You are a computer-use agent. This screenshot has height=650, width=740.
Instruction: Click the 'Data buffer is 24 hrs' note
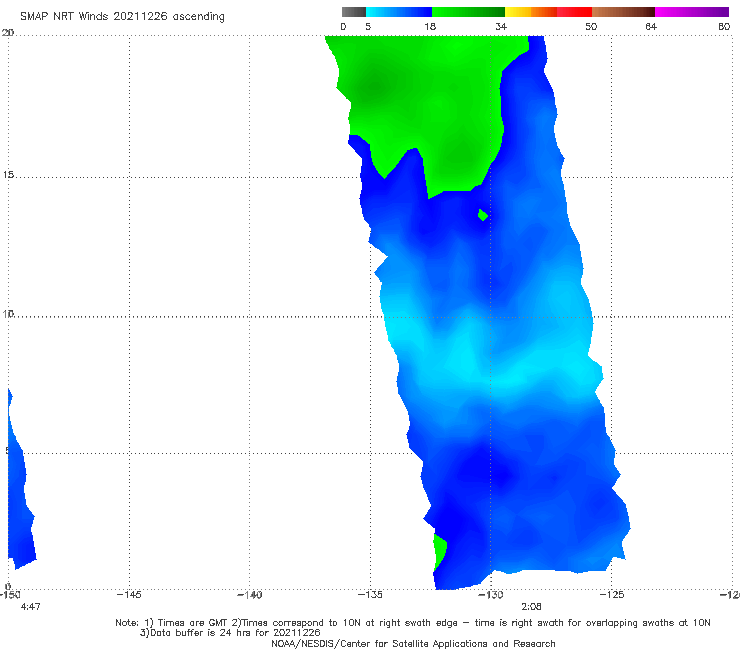[230, 633]
